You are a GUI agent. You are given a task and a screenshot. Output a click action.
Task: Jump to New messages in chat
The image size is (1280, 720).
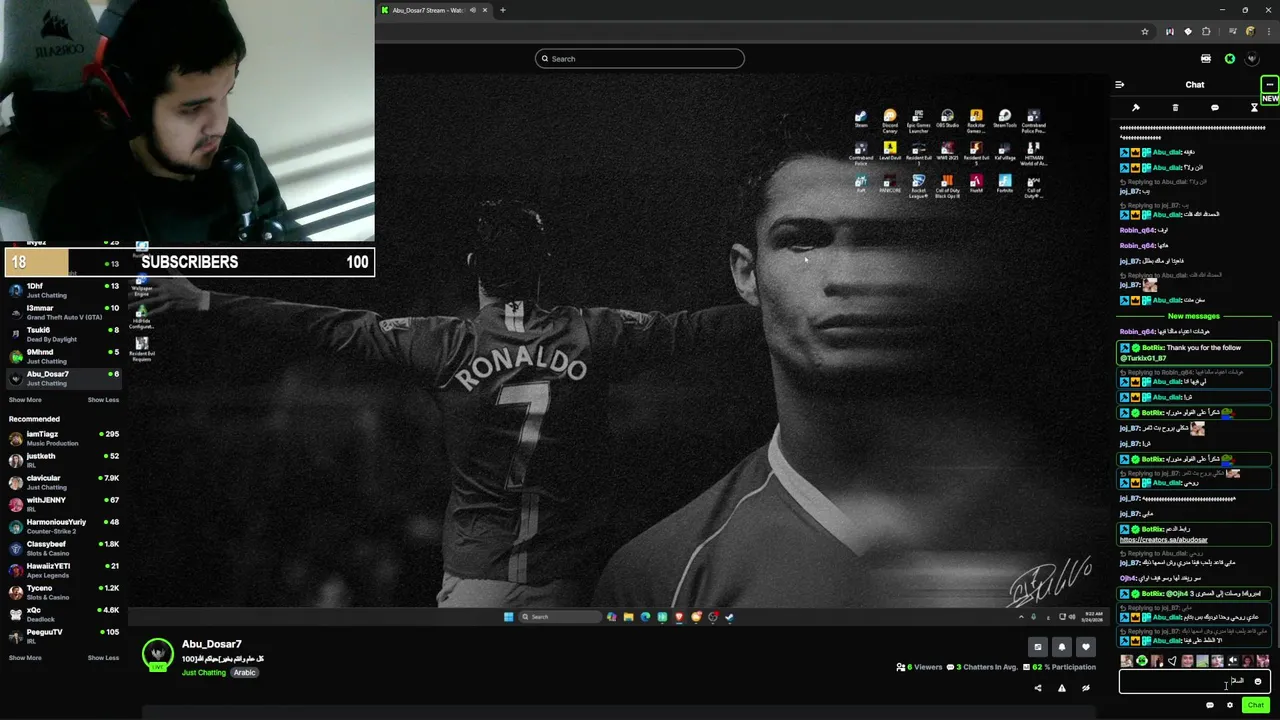click(x=1194, y=316)
